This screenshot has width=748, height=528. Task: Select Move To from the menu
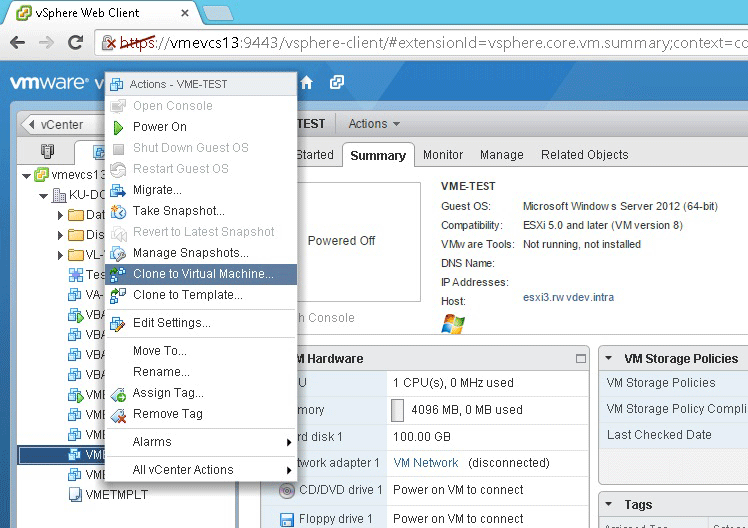tap(201, 351)
